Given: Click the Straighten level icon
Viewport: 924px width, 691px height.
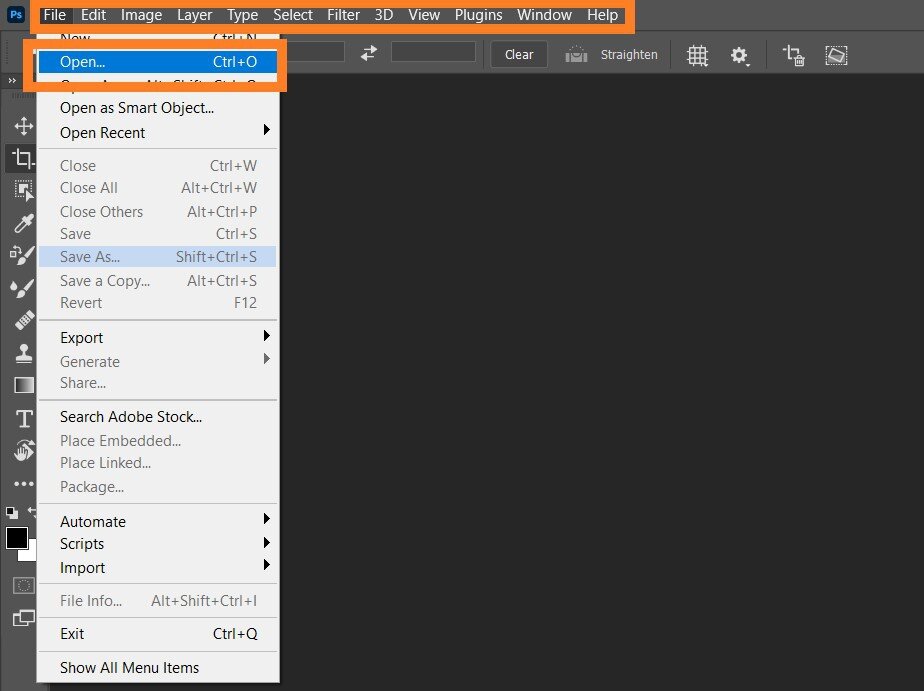Looking at the screenshot, I should coord(576,55).
